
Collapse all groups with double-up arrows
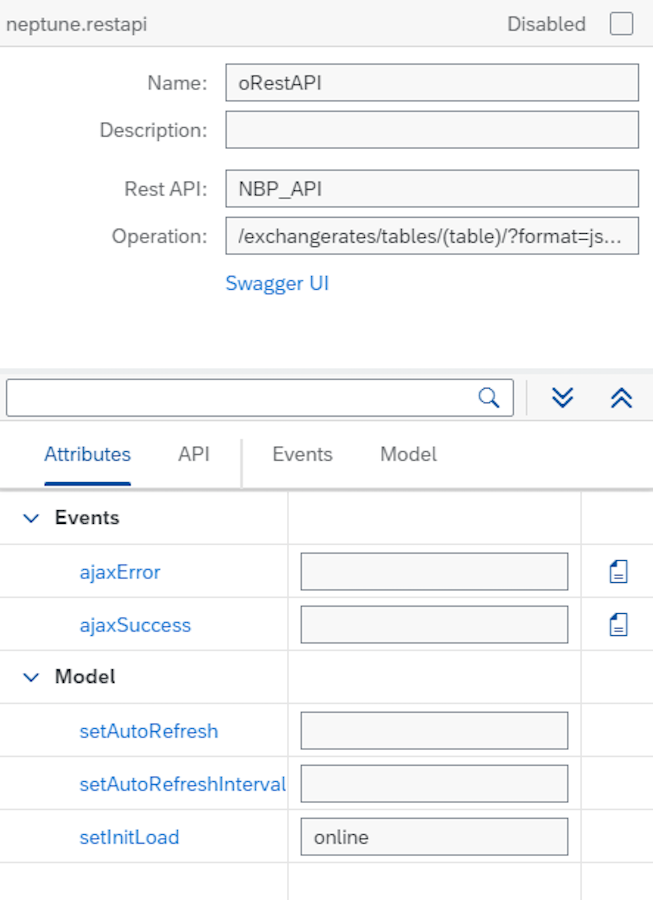point(621,397)
